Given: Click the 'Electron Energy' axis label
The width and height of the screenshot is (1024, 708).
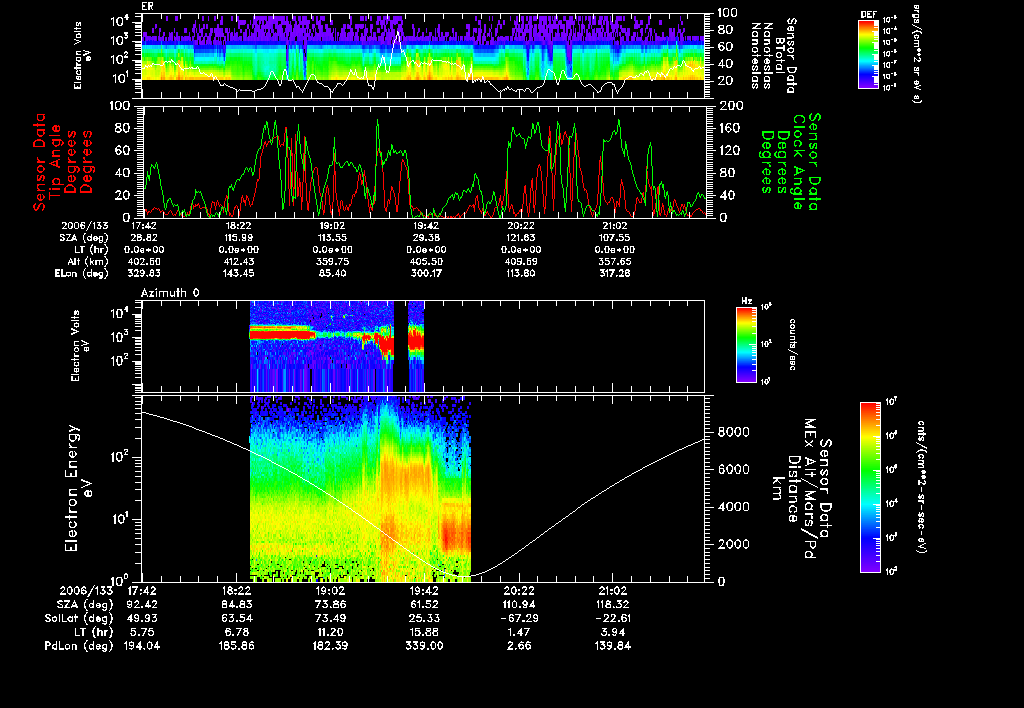Looking at the screenshot, I should 72,488.
